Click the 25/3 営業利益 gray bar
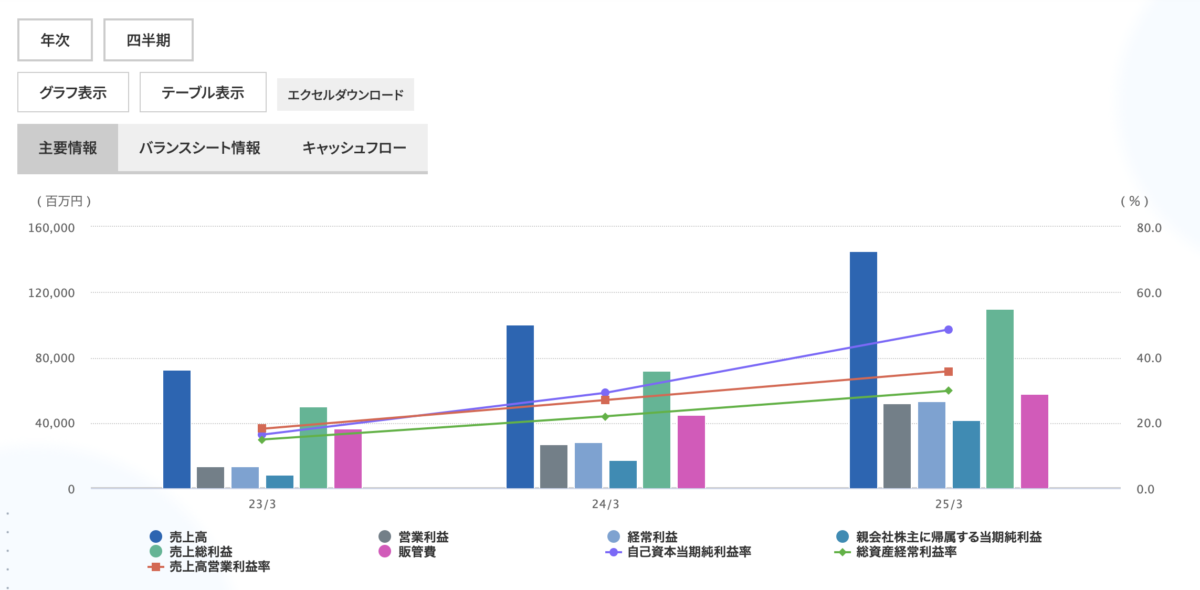The height and width of the screenshot is (590, 1200). coord(897,446)
